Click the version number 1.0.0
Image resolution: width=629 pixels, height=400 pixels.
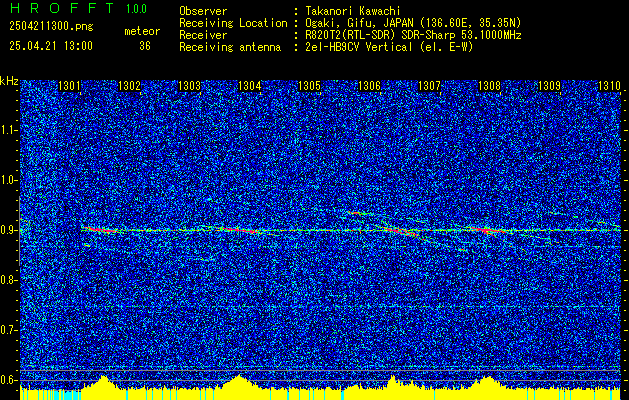136,9
